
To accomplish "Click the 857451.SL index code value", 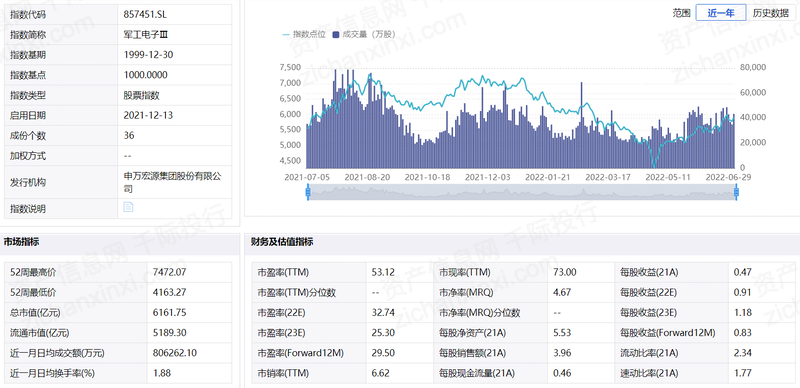I will [145, 14].
